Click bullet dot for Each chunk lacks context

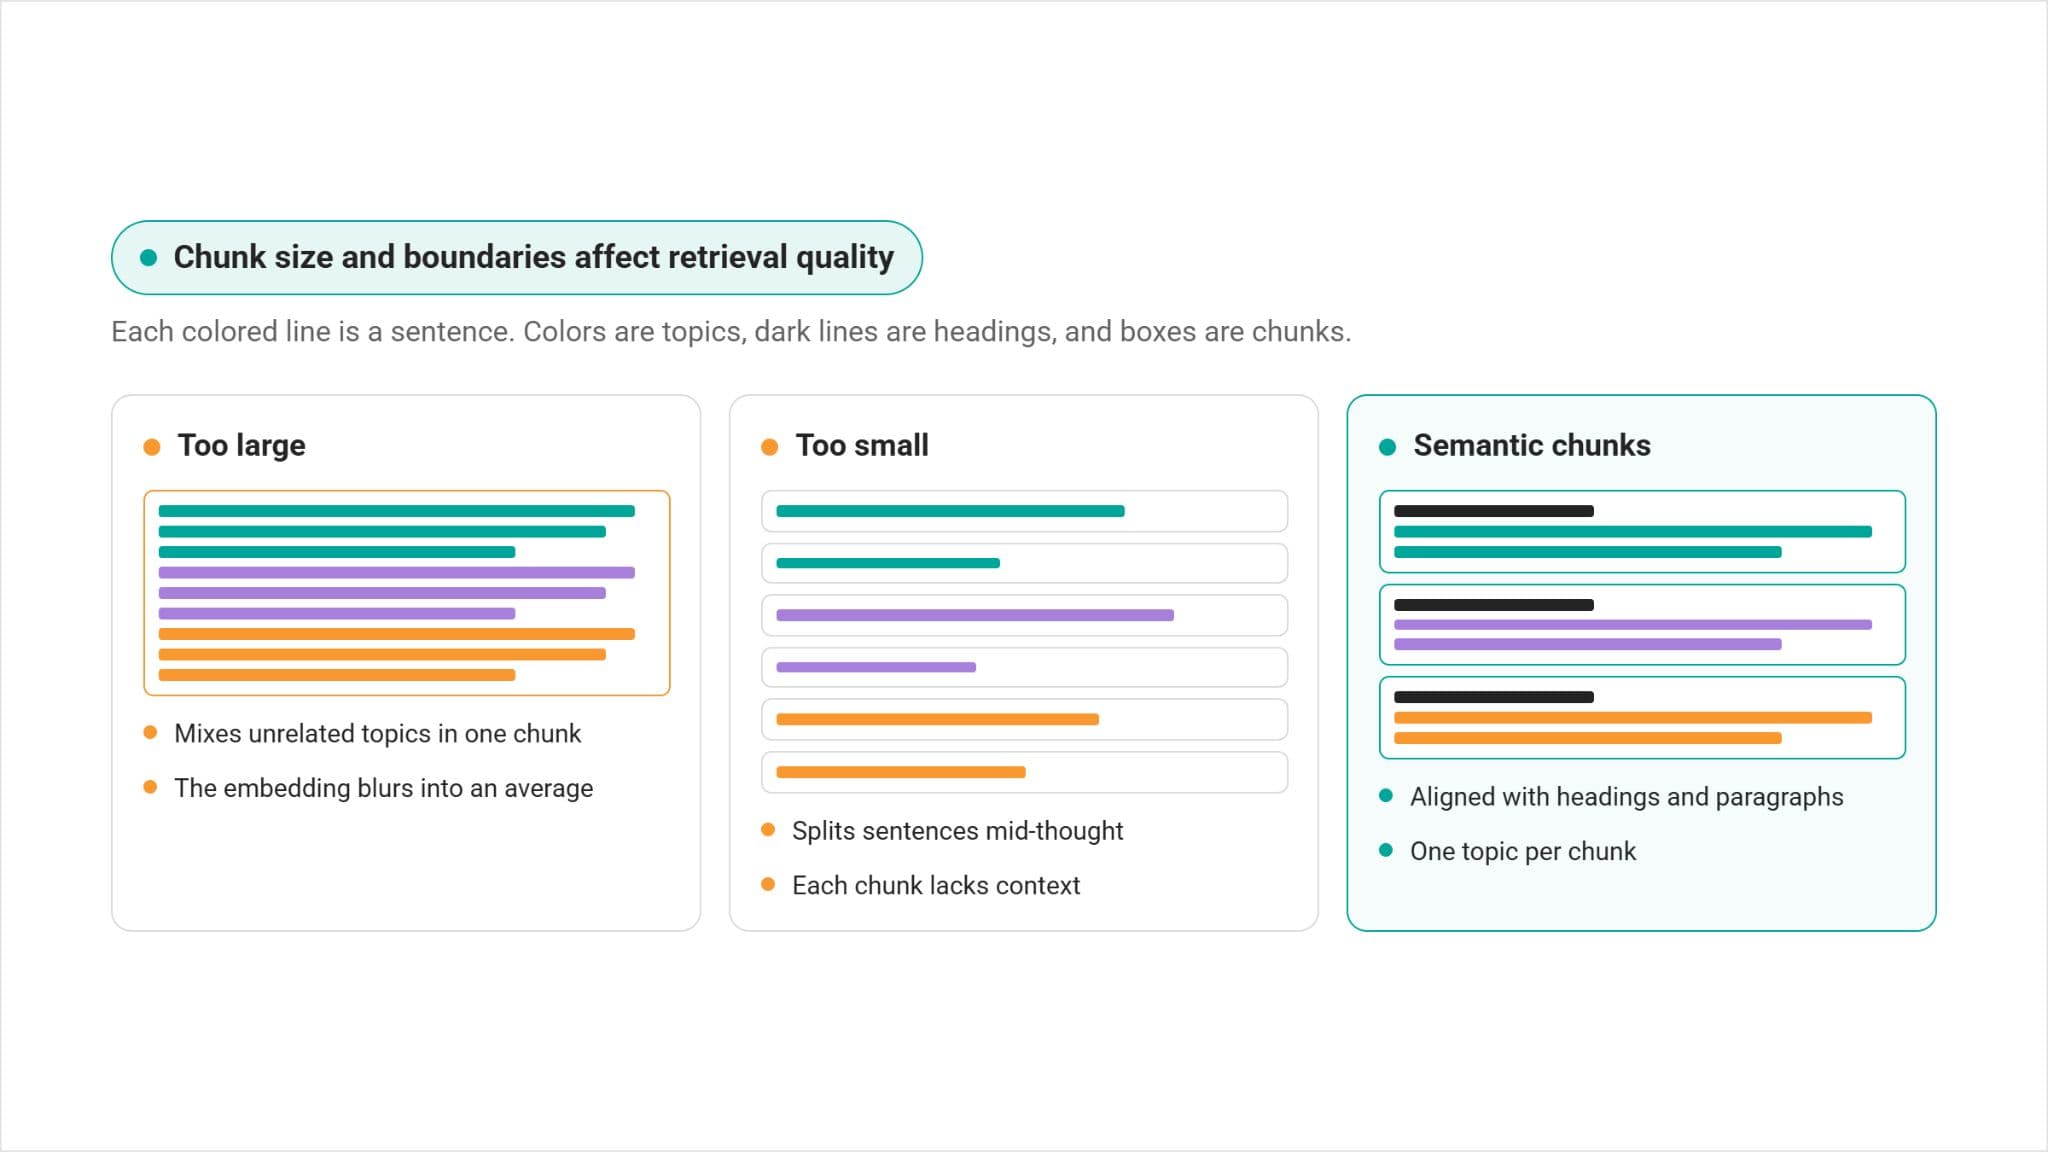click(768, 884)
